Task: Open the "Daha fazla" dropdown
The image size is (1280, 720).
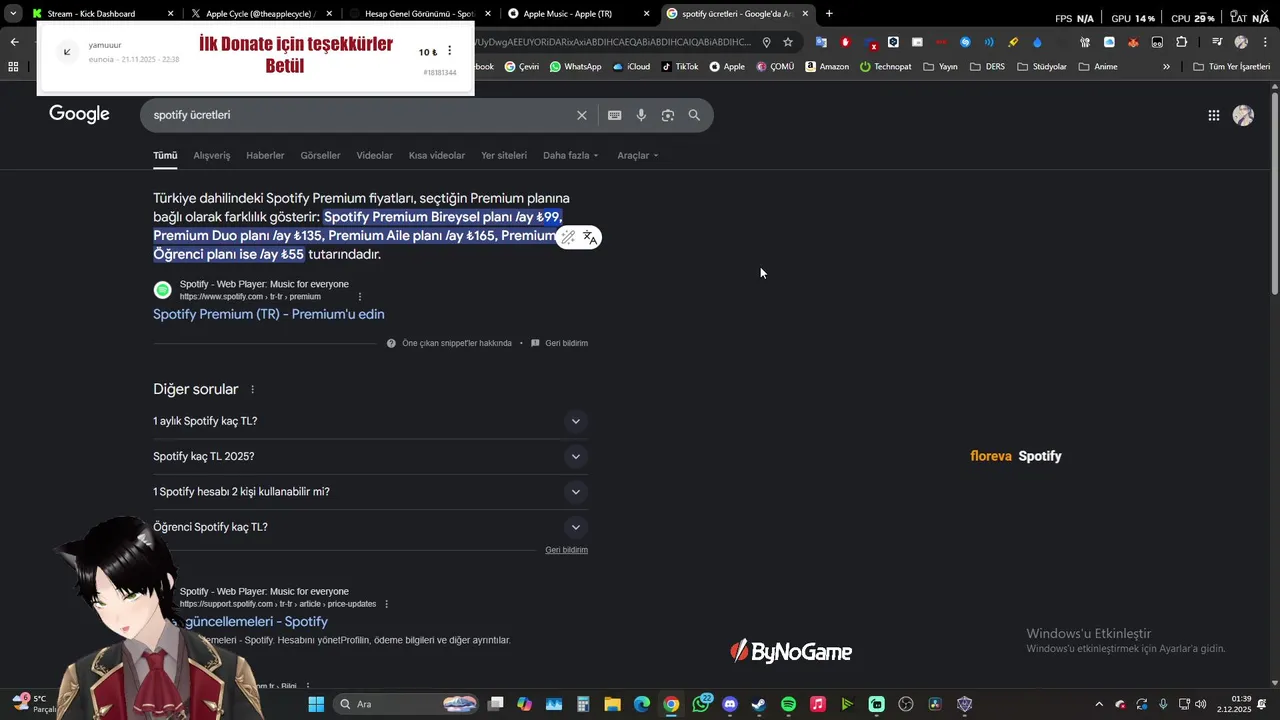Action: pos(570,155)
